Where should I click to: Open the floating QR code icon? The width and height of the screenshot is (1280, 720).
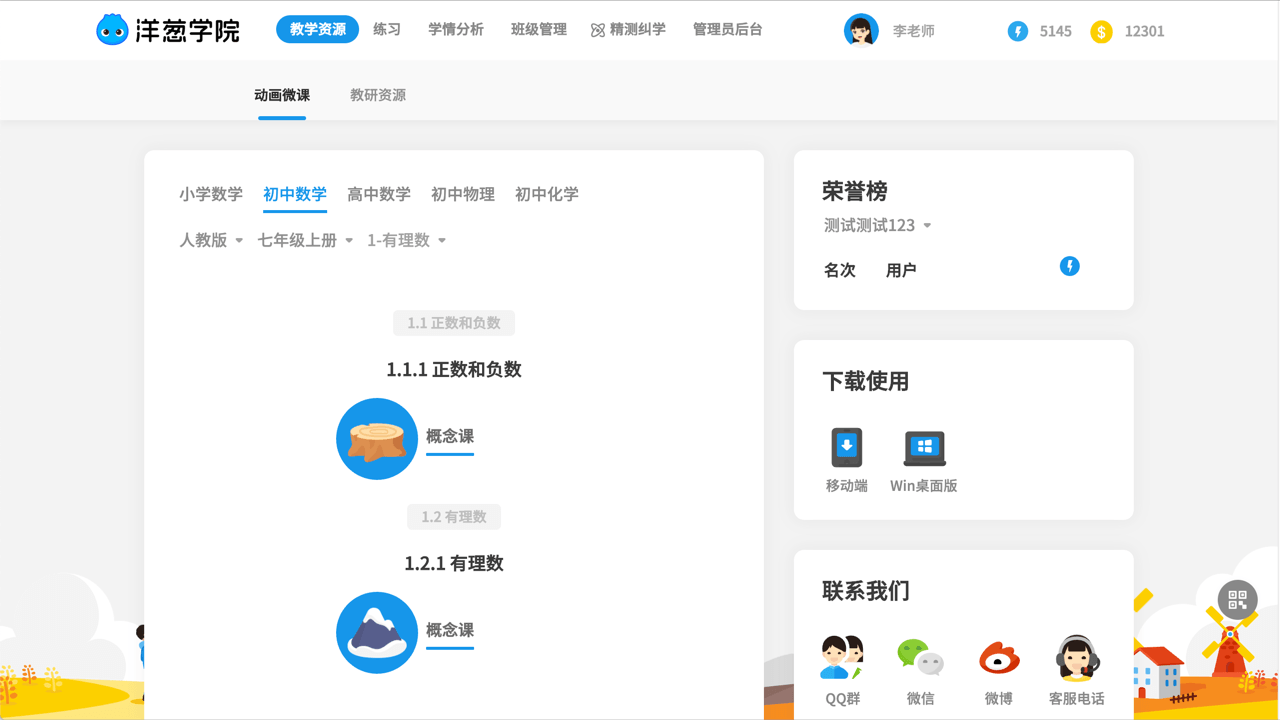[1237, 600]
